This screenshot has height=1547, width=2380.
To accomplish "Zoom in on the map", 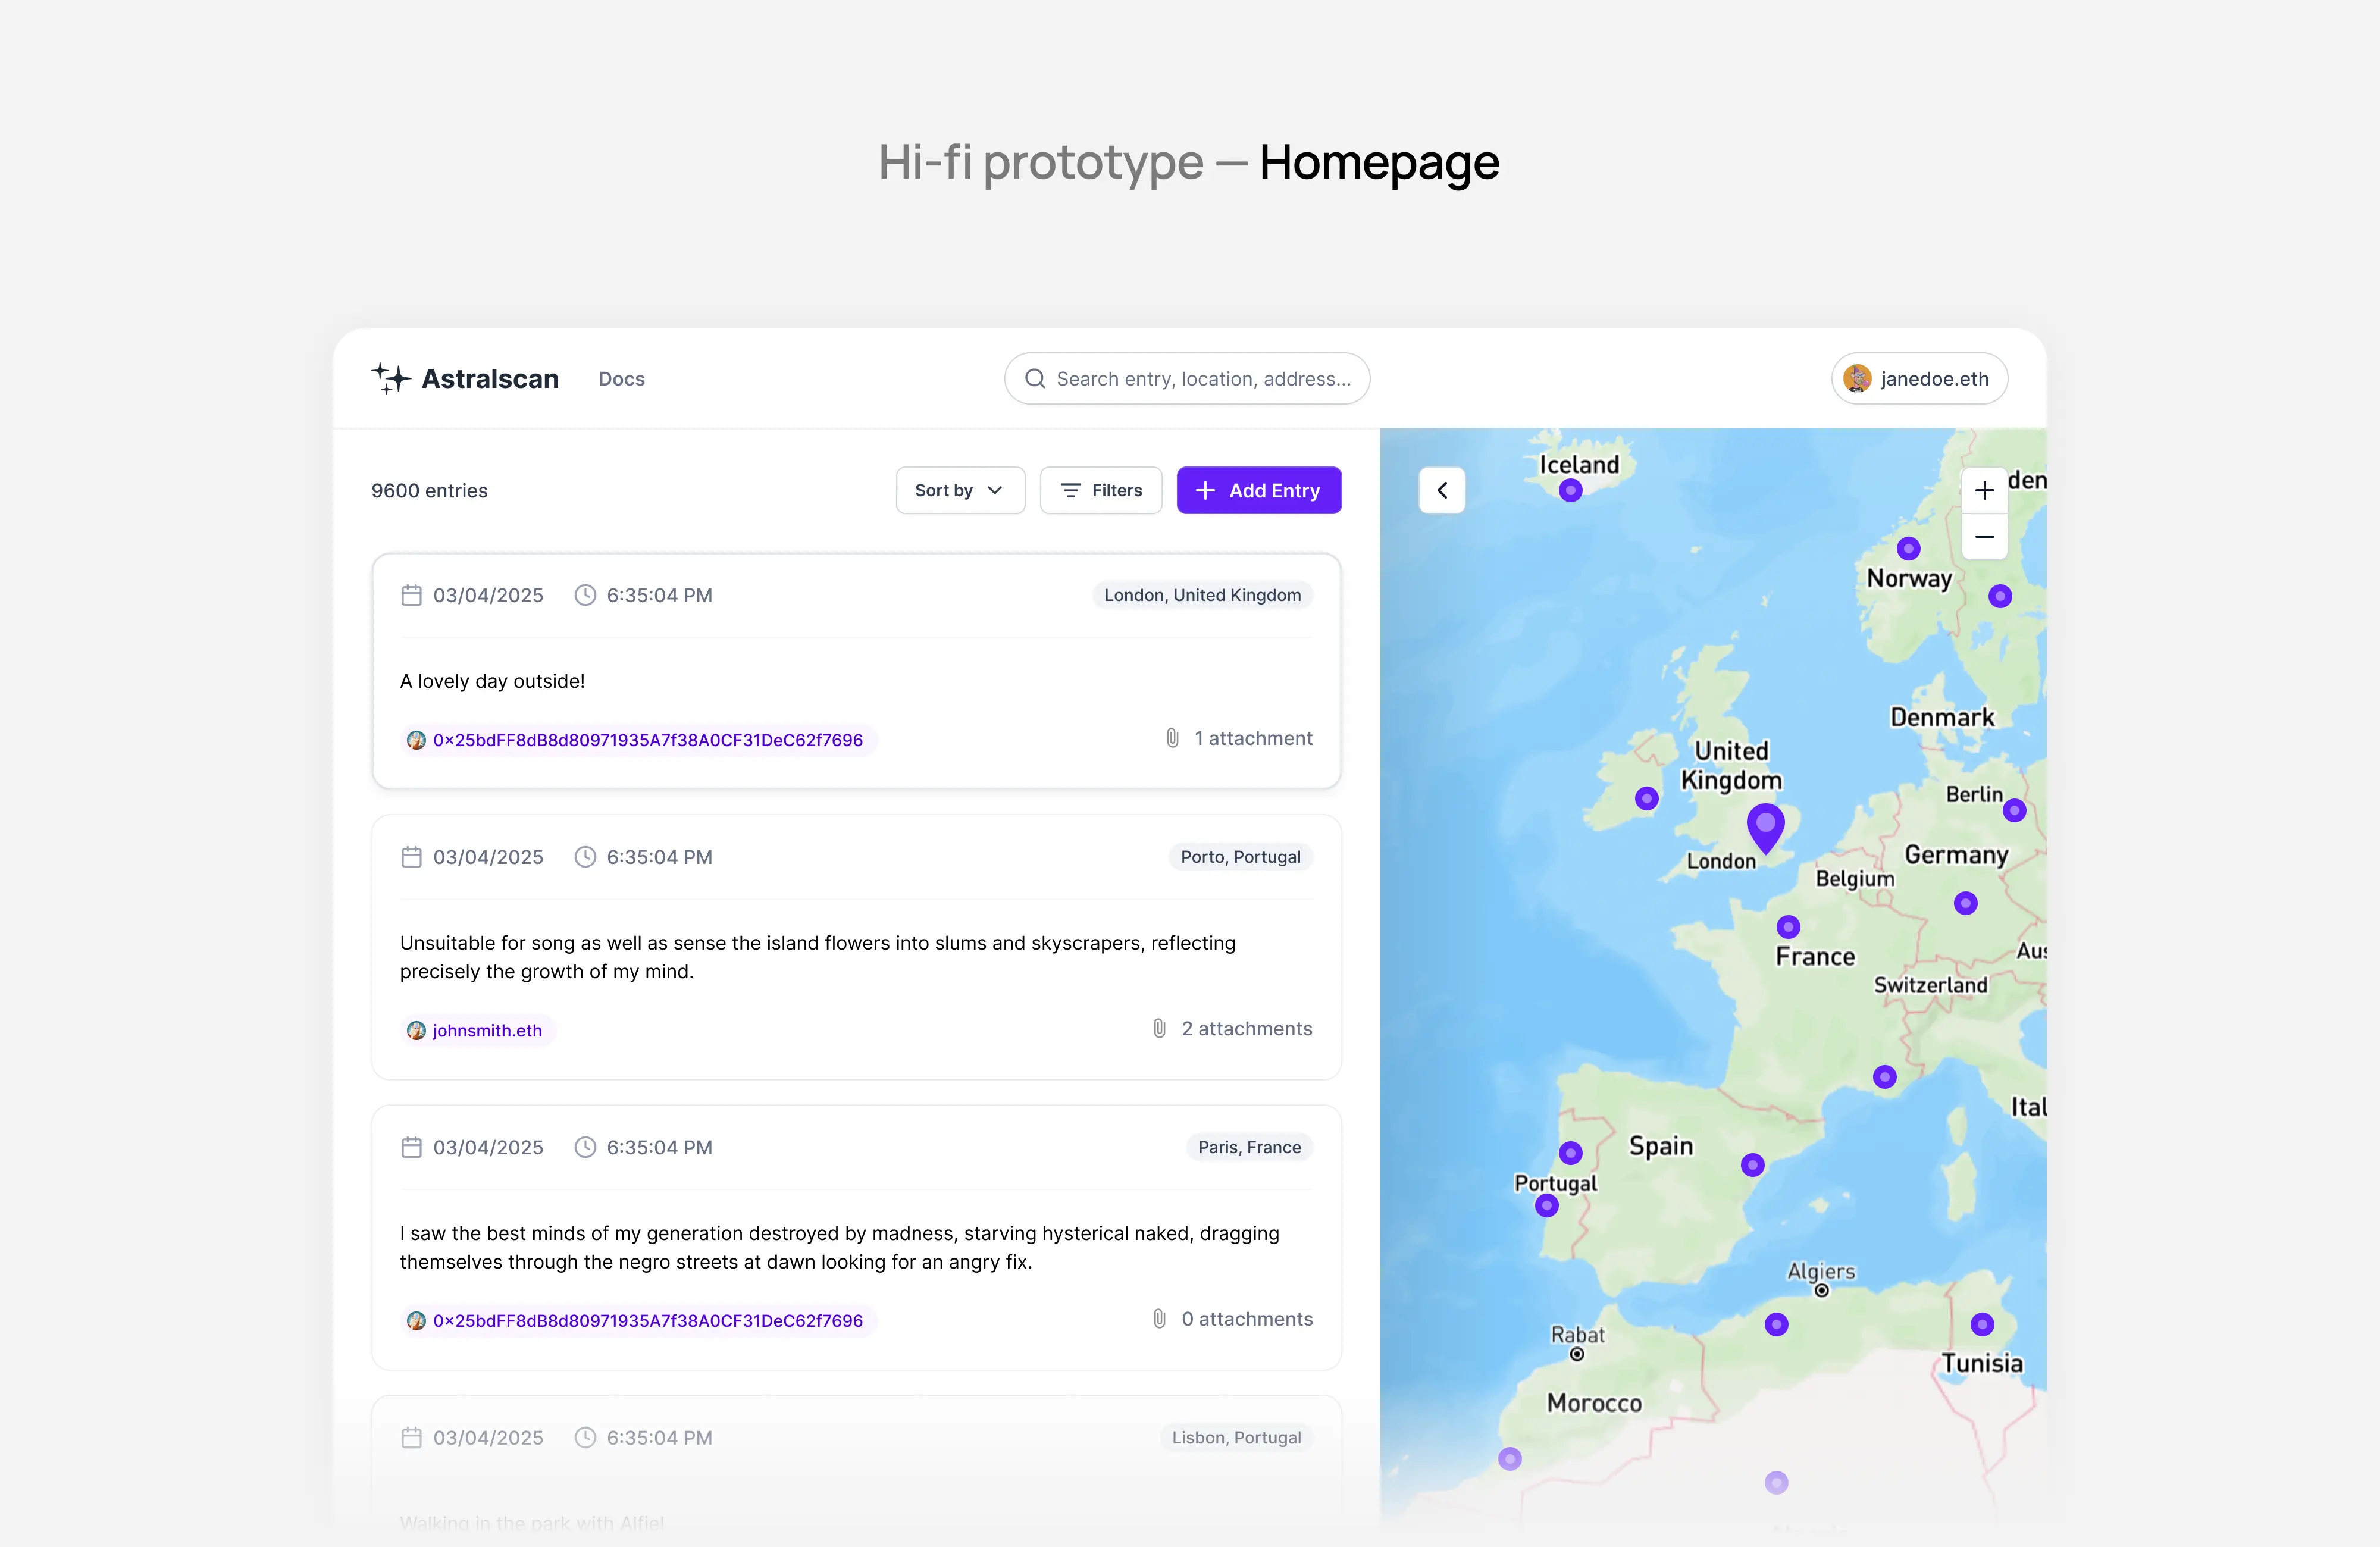I will point(1985,490).
